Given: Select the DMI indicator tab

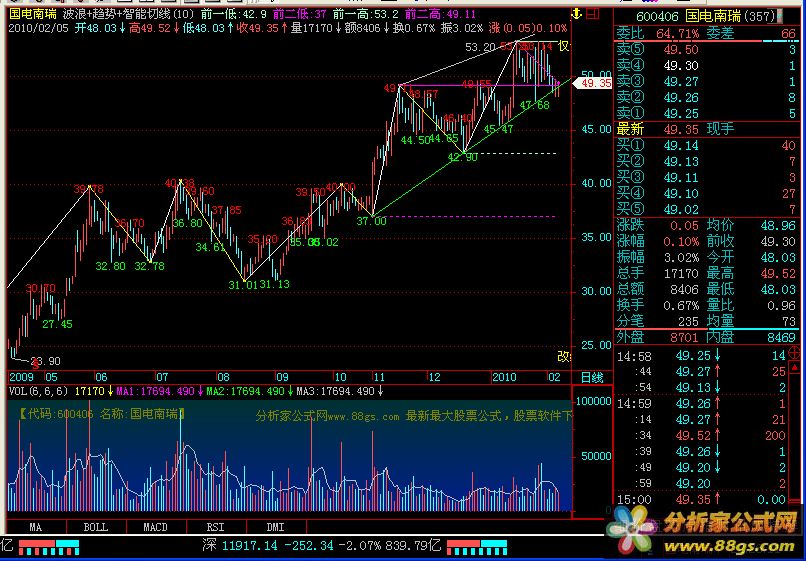Looking at the screenshot, I should click(x=274, y=526).
